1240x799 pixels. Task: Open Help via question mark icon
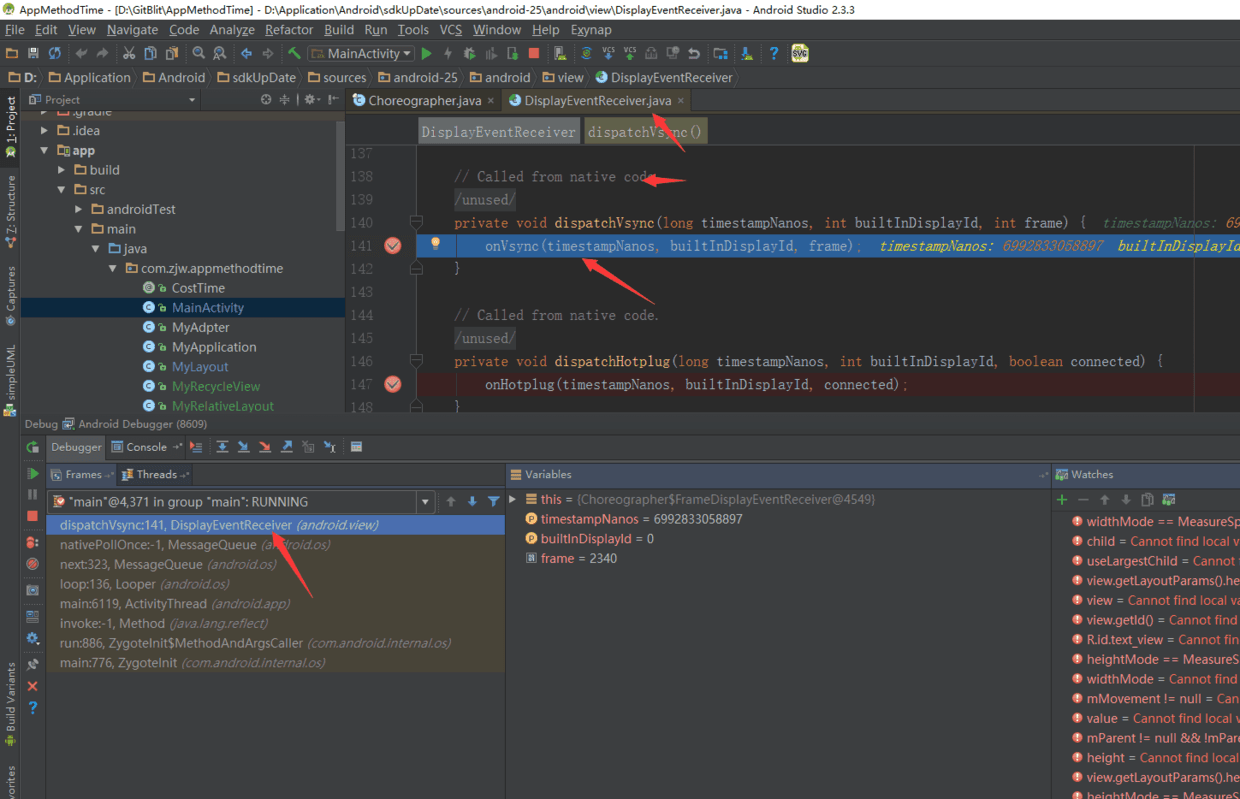(x=774, y=53)
